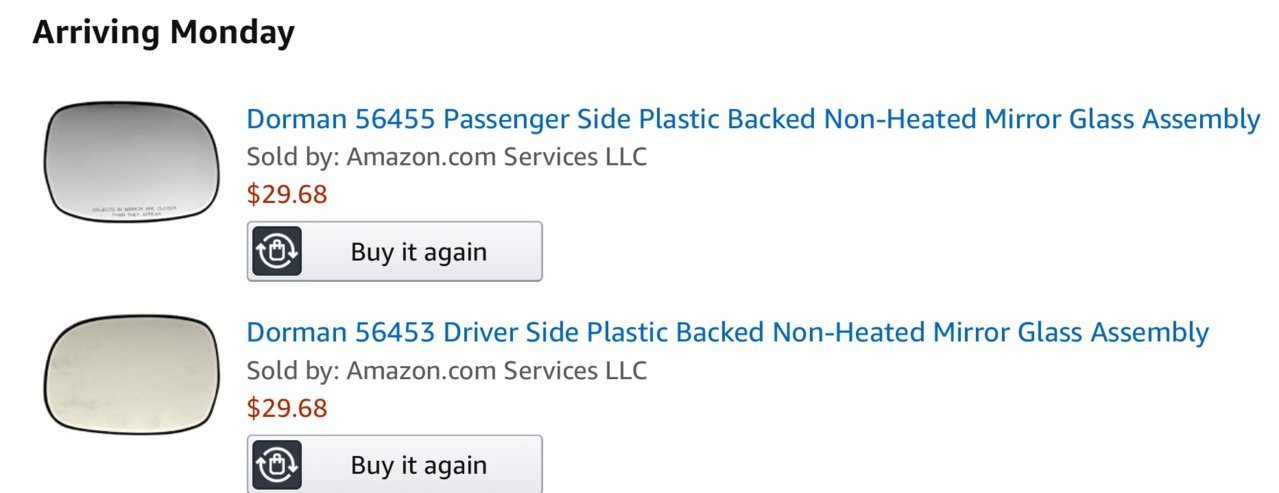Click the shopping bag symbol in the first Buy it again button
1279x493 pixels.
coord(276,252)
